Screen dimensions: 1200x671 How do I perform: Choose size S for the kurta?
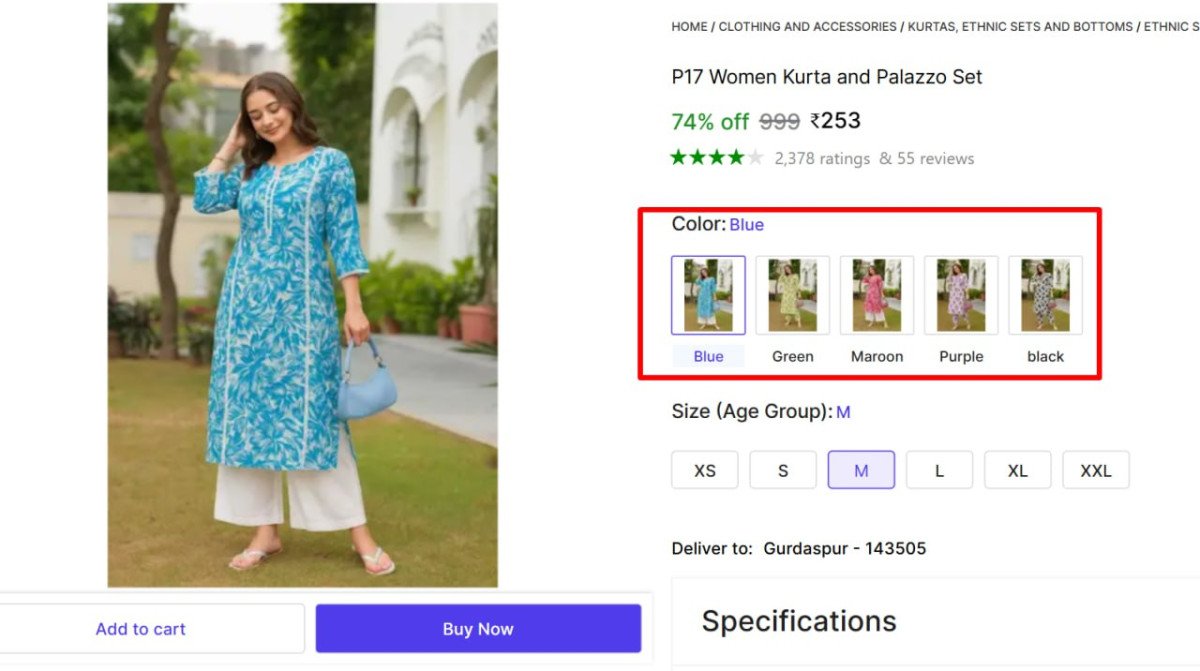782,469
